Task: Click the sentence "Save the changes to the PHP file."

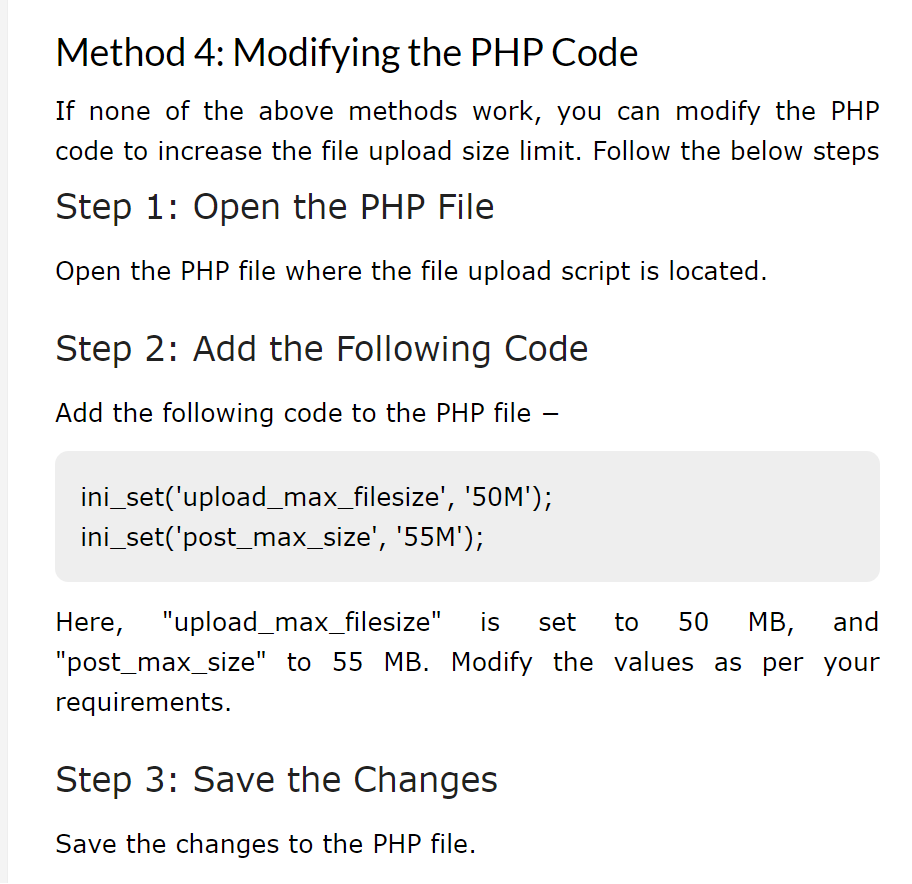Action: coord(266,844)
